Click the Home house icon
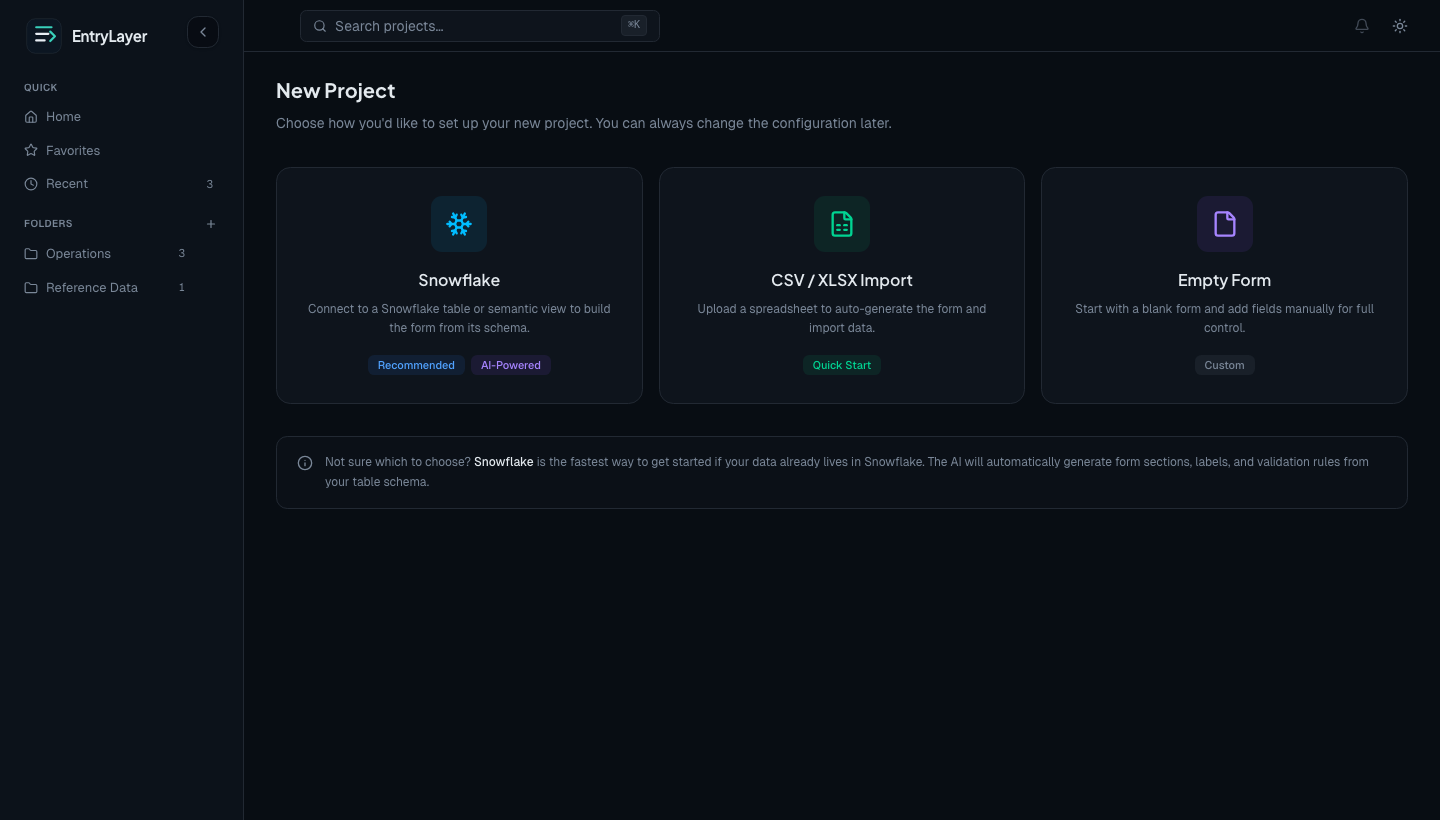 [31, 117]
